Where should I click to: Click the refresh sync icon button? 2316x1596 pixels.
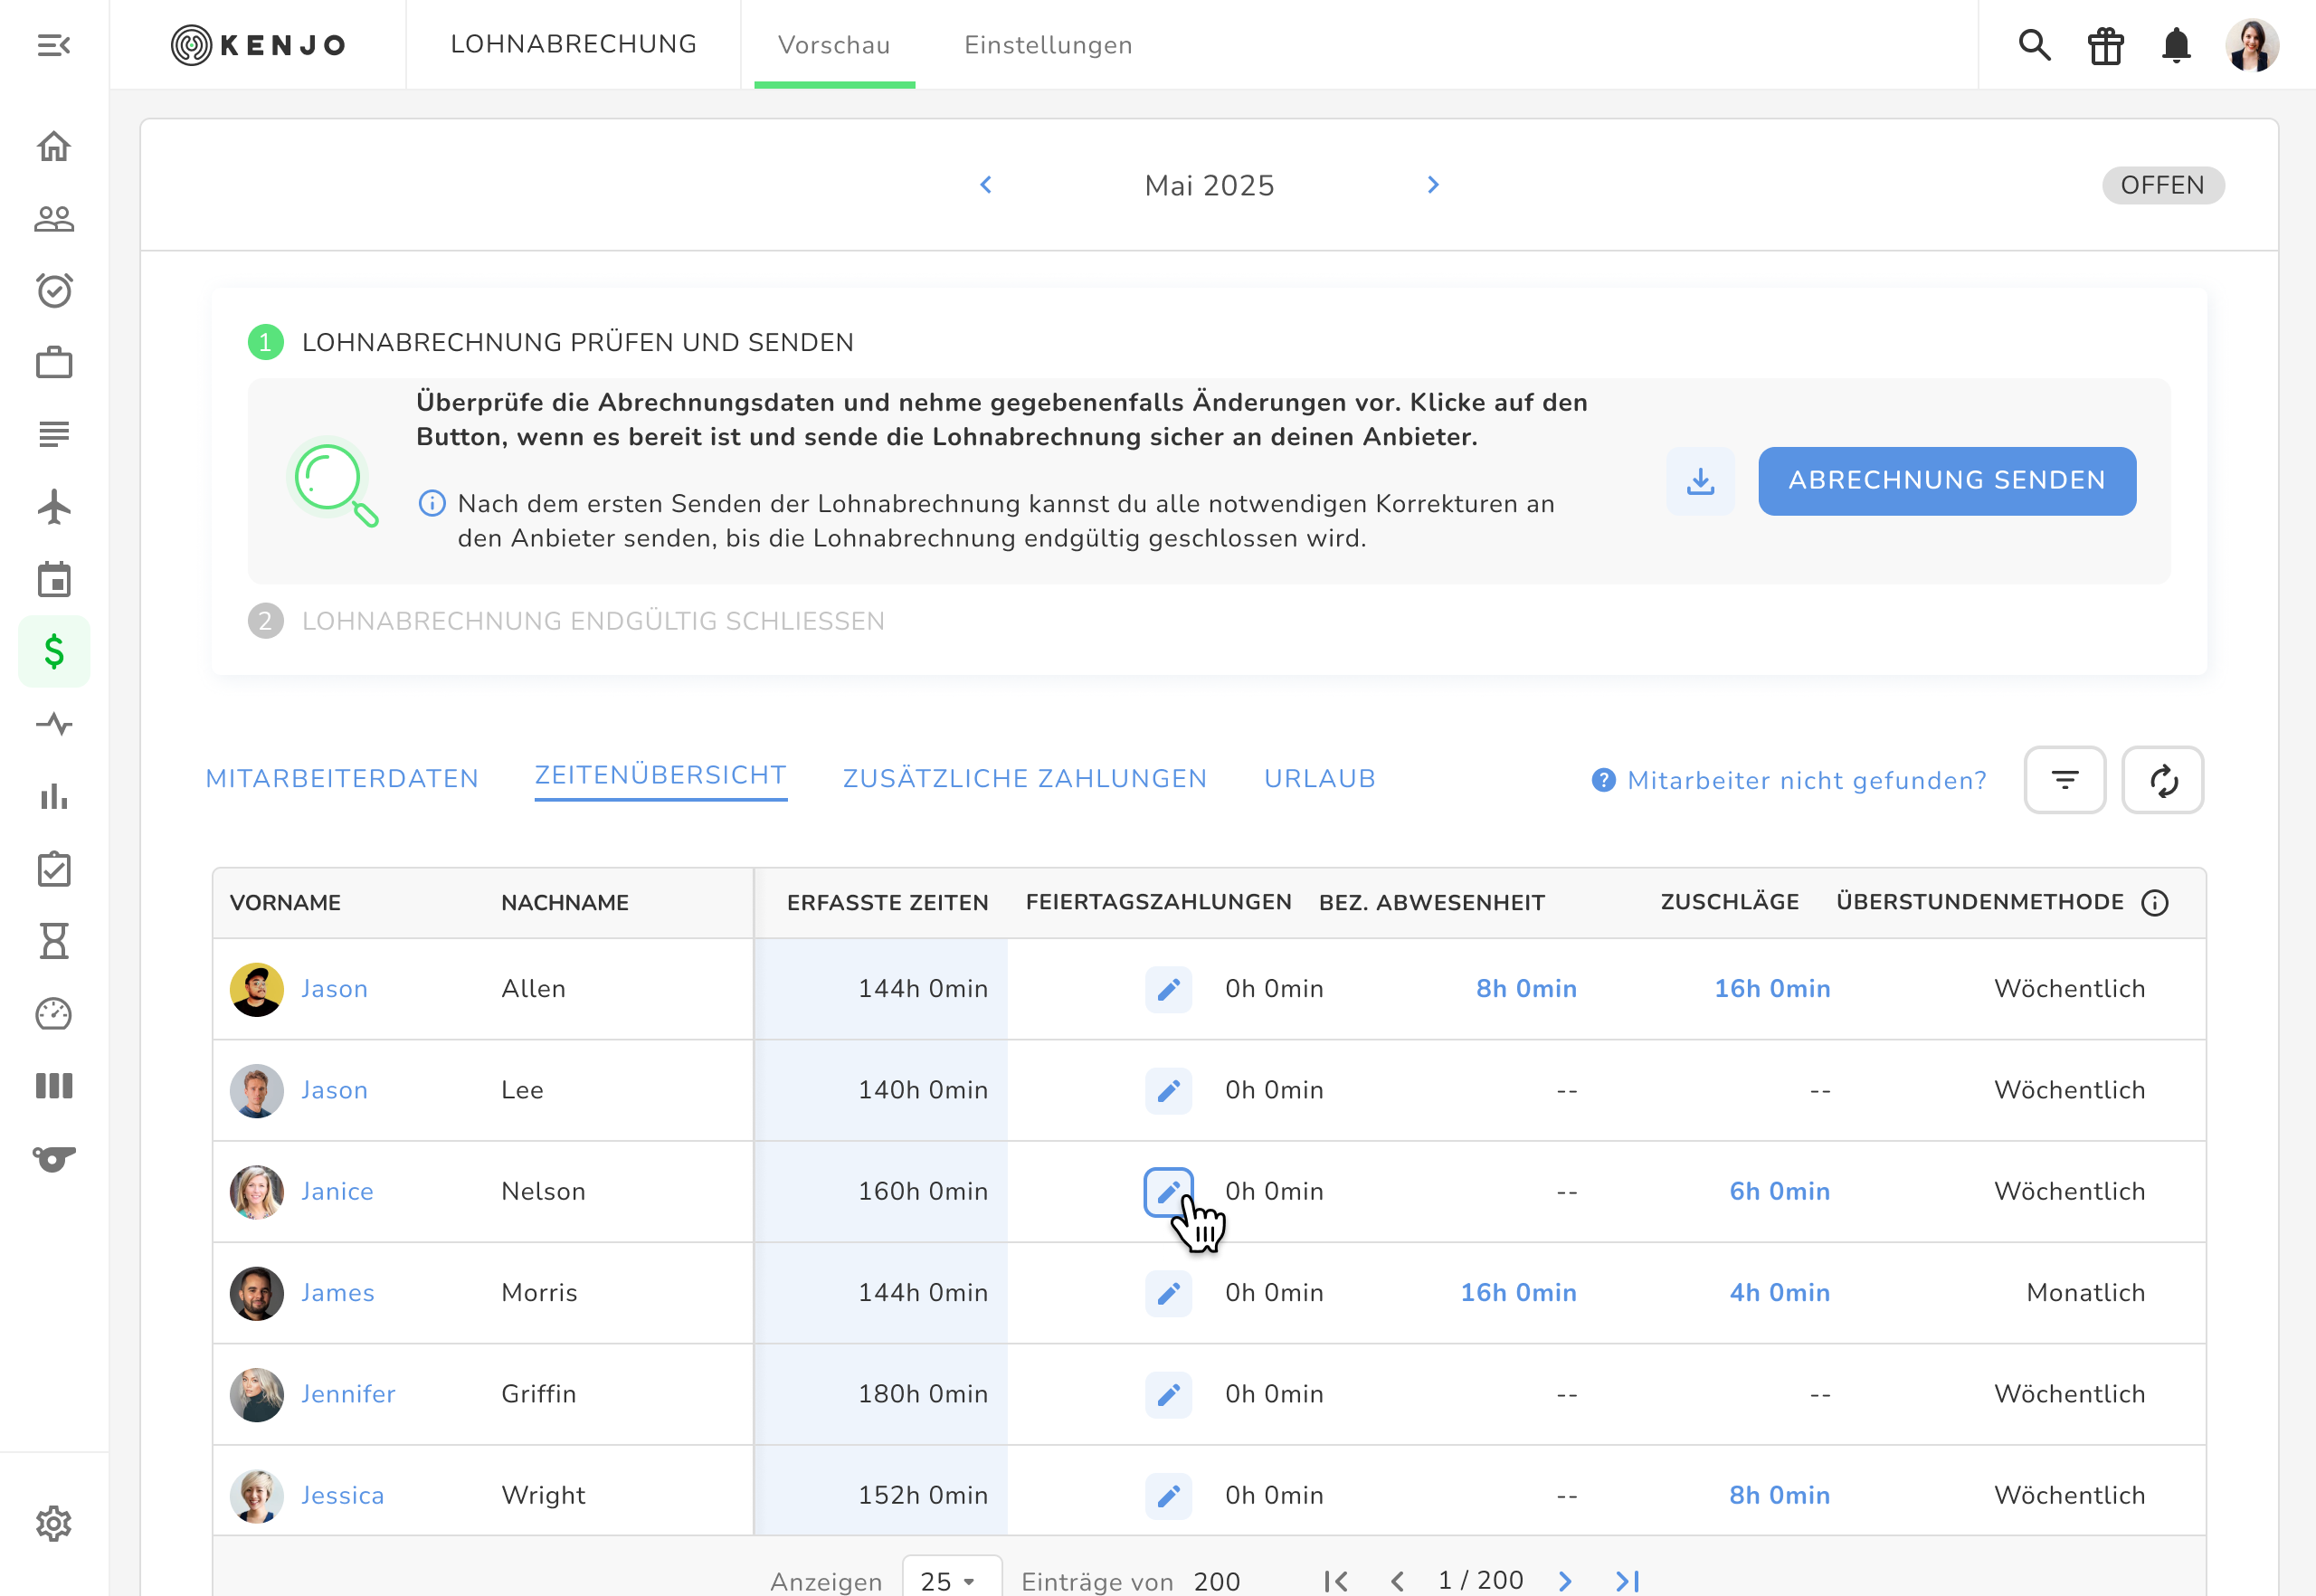point(2162,780)
